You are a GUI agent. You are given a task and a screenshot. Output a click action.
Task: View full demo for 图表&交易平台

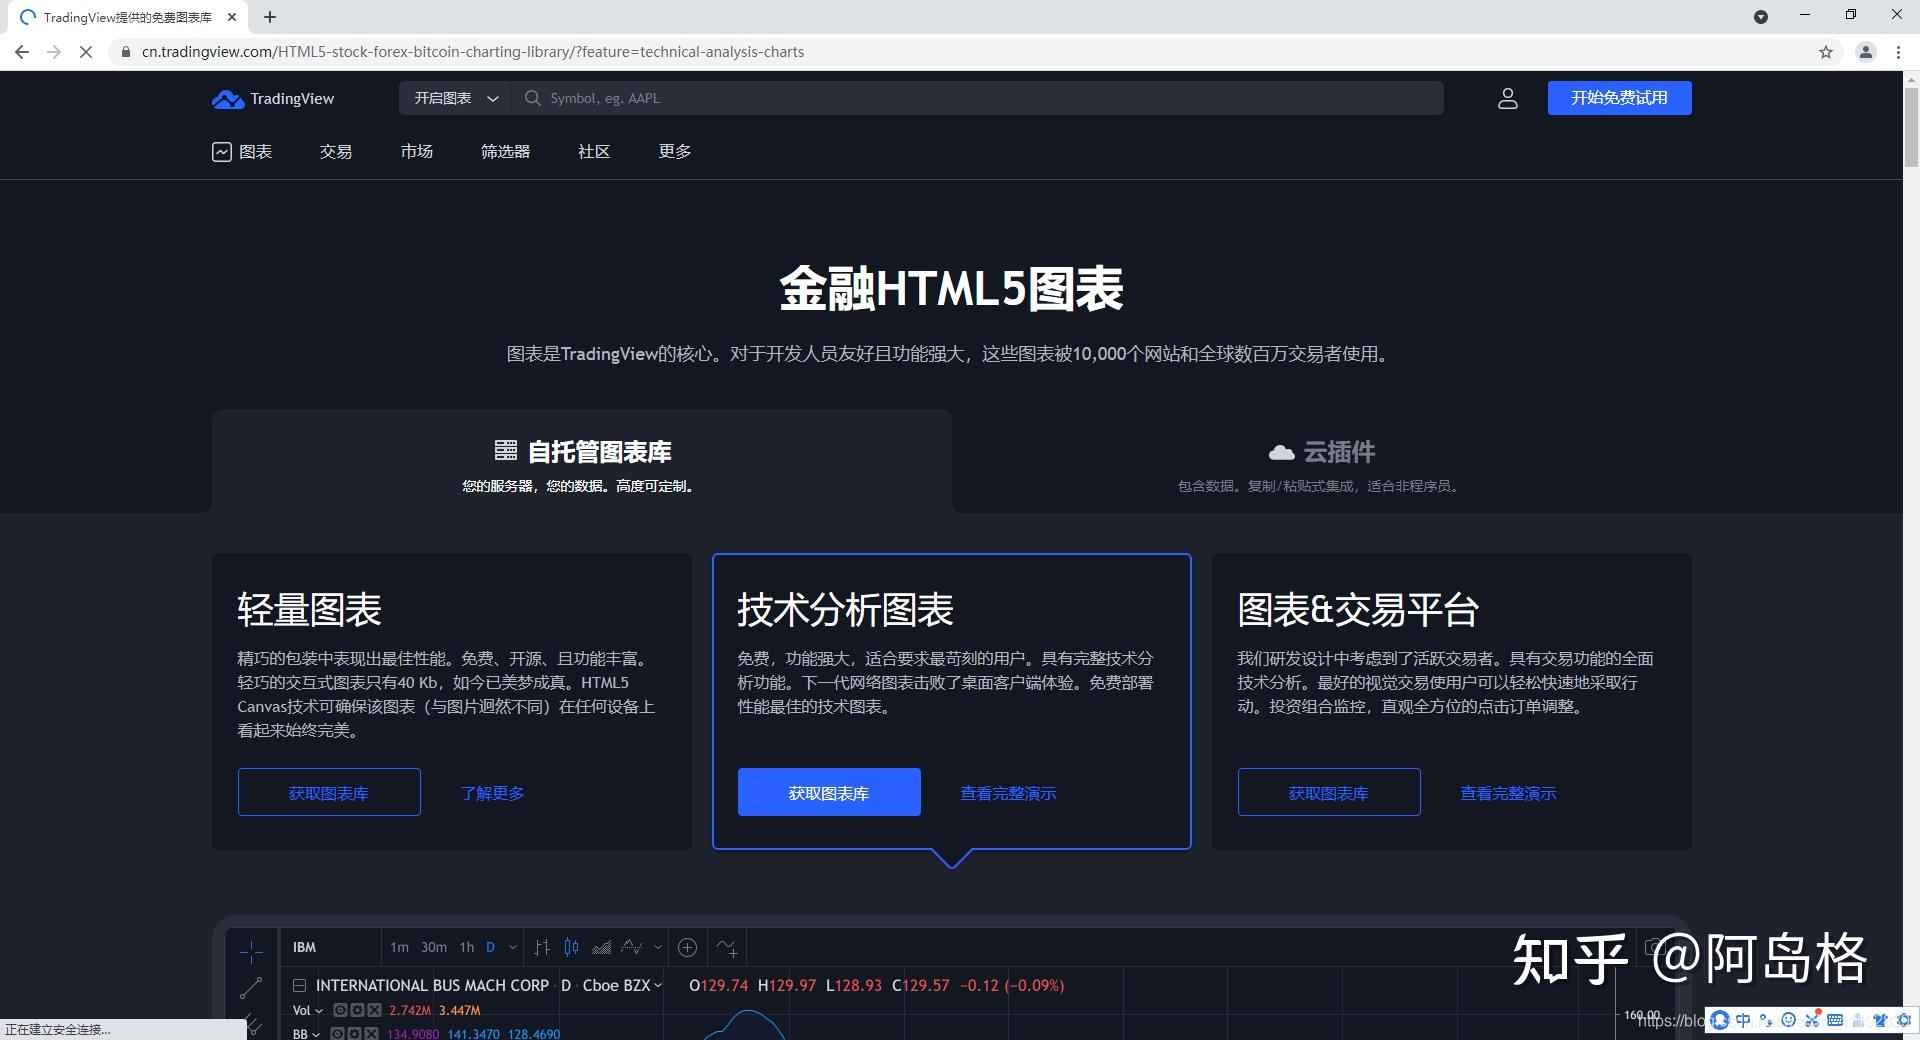click(1508, 793)
